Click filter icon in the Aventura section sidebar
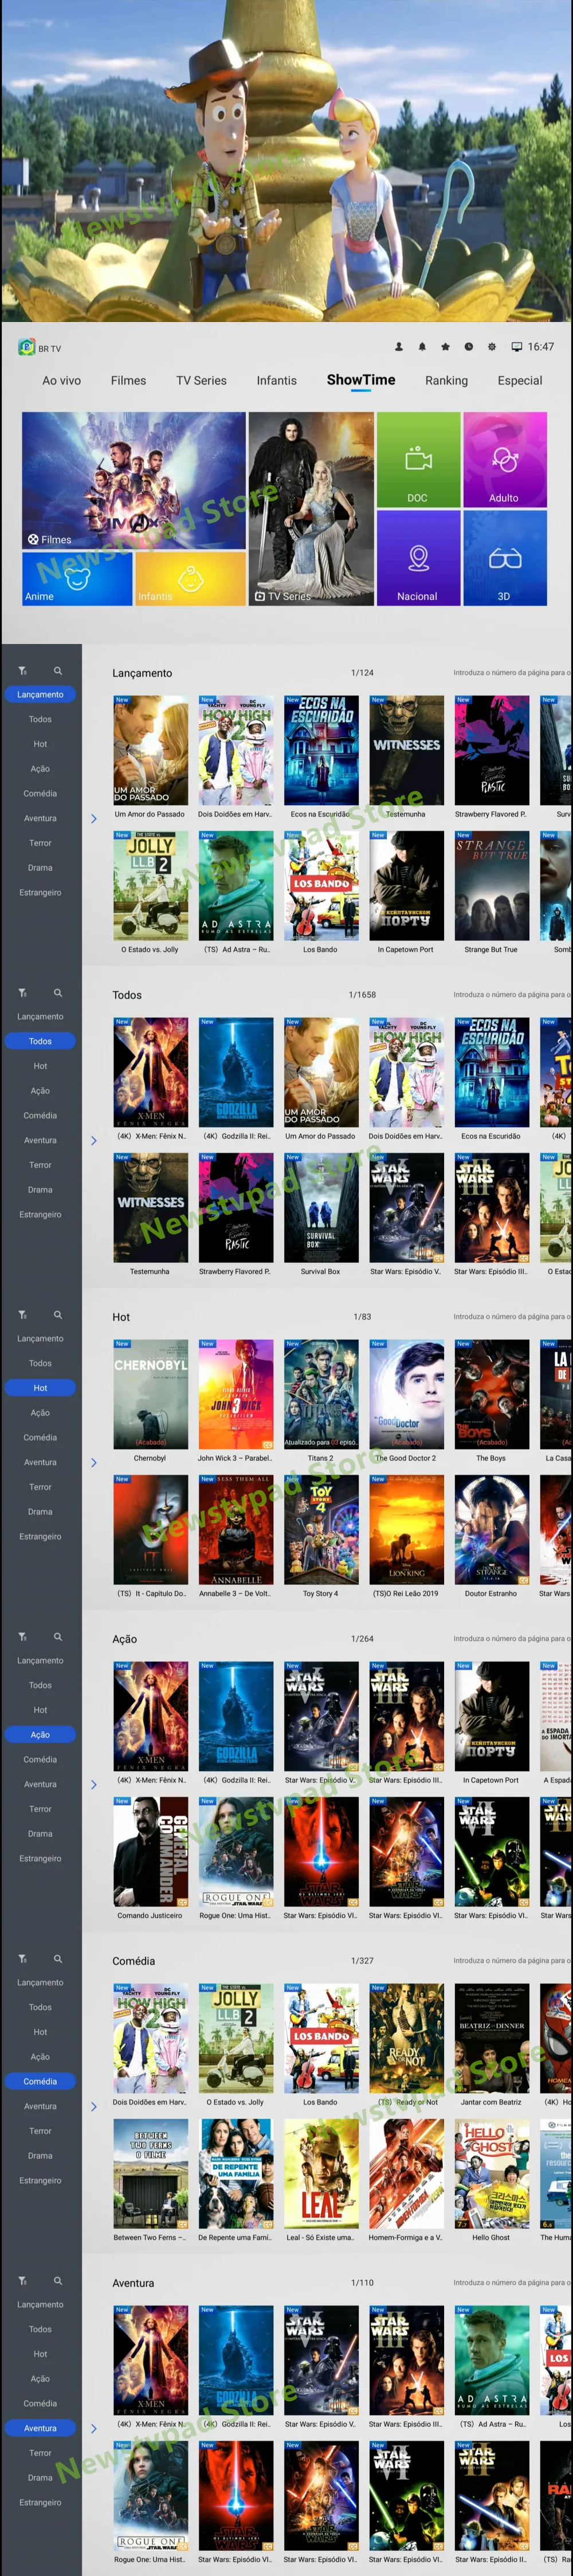Image resolution: width=573 pixels, height=2576 pixels. pyautogui.click(x=22, y=2281)
